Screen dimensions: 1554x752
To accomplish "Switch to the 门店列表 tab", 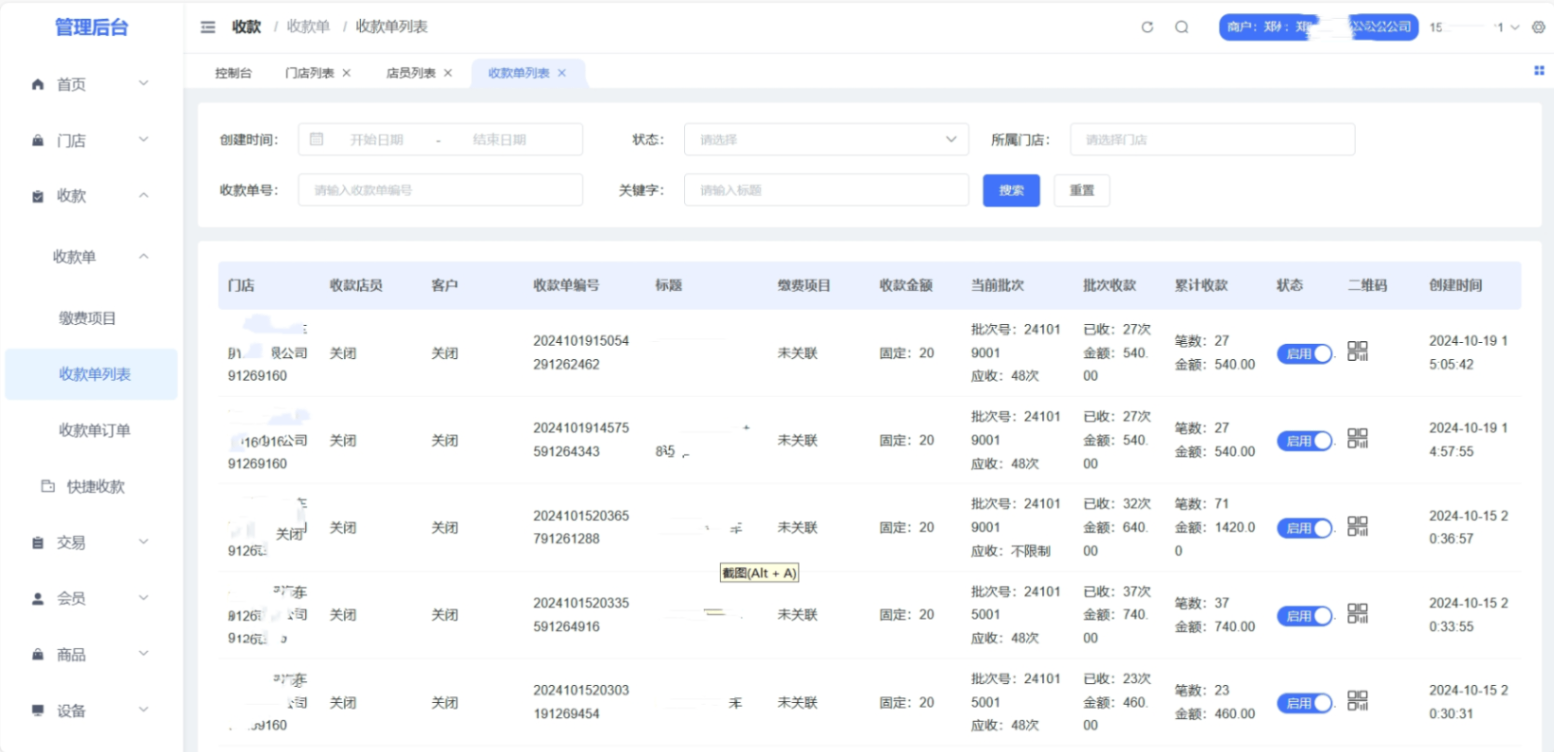I will click(309, 73).
